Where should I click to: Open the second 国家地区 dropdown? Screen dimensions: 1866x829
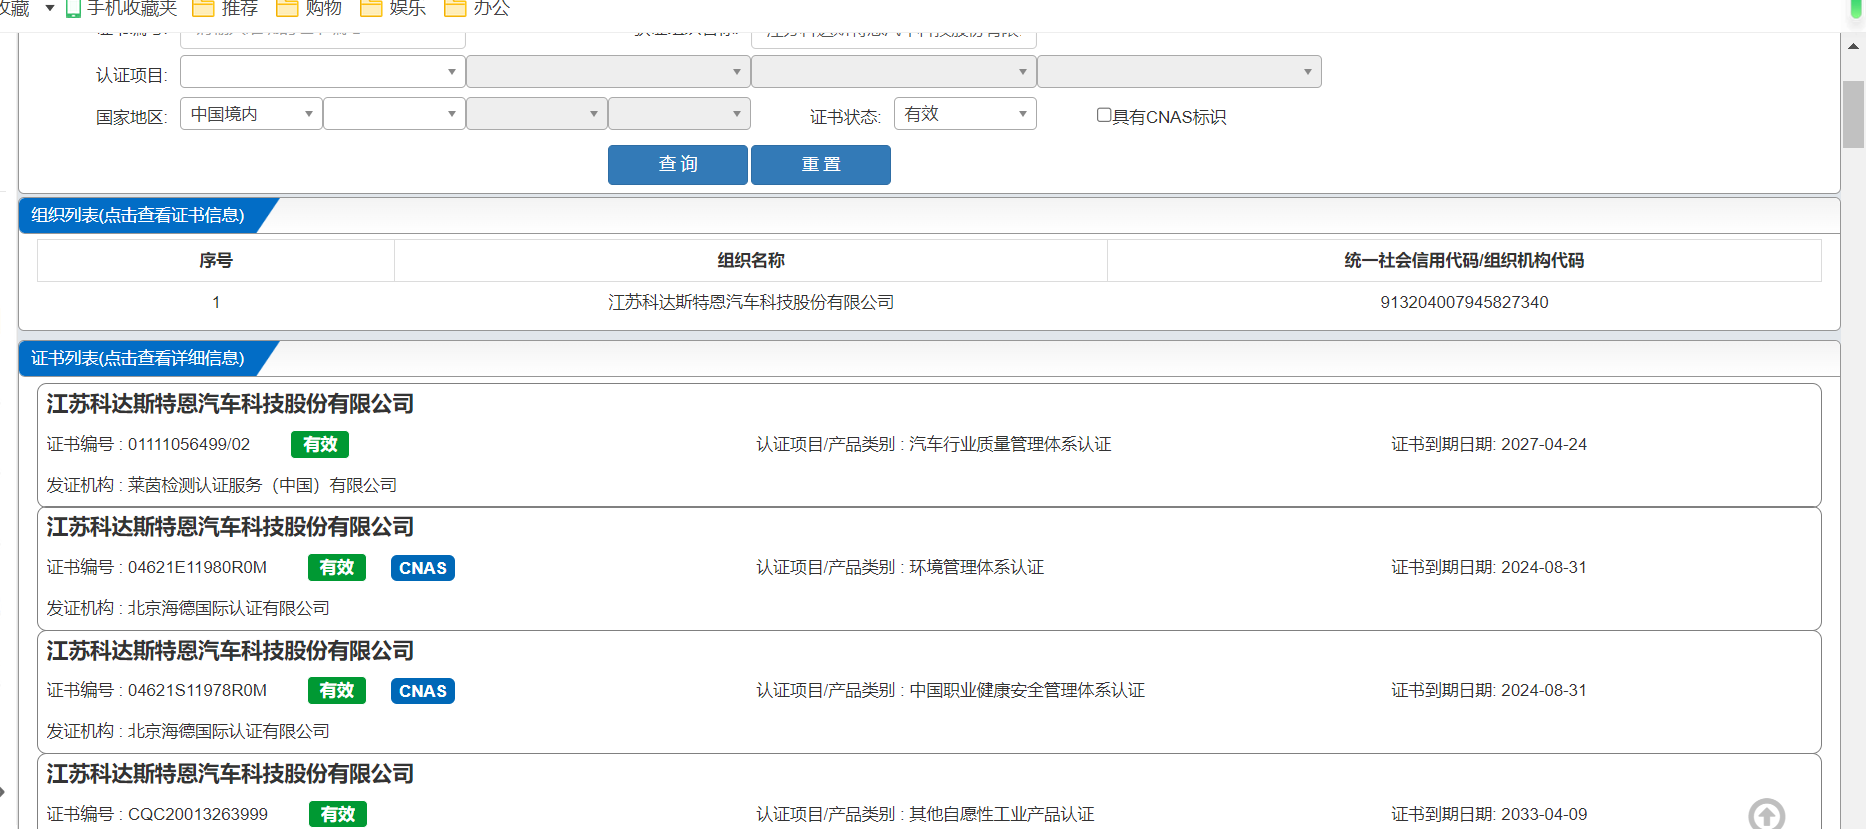(394, 114)
